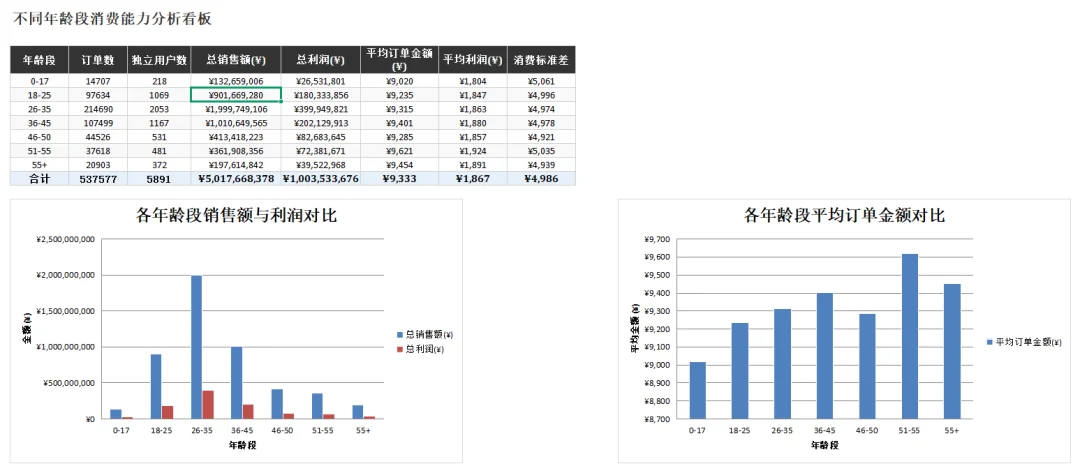The width and height of the screenshot is (1080, 473).
Task: Select average profit cell ¥1,924
Action: pos(472,151)
